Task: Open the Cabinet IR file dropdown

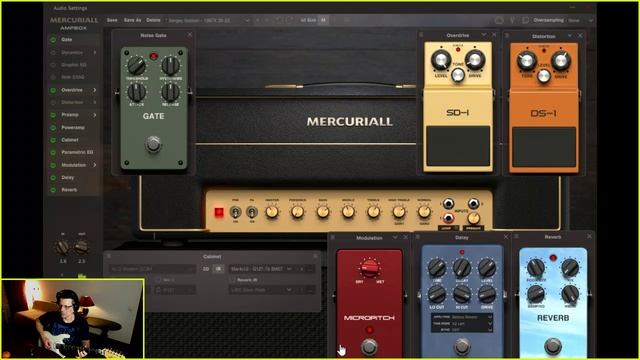Action: (260, 269)
